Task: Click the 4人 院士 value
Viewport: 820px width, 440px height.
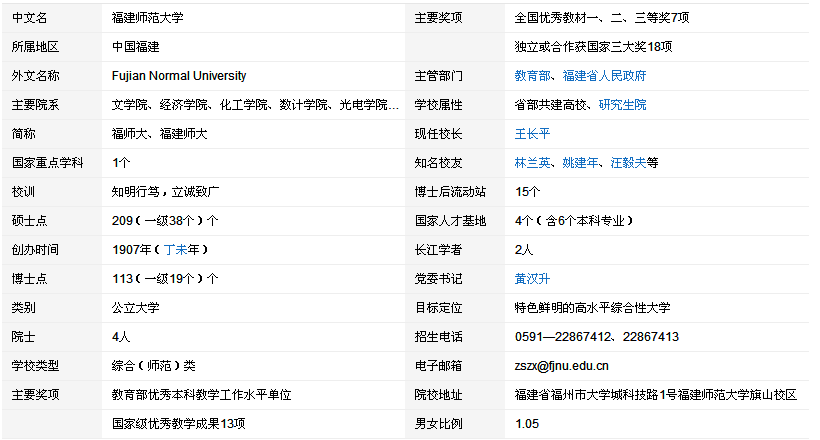Action: 121,337
